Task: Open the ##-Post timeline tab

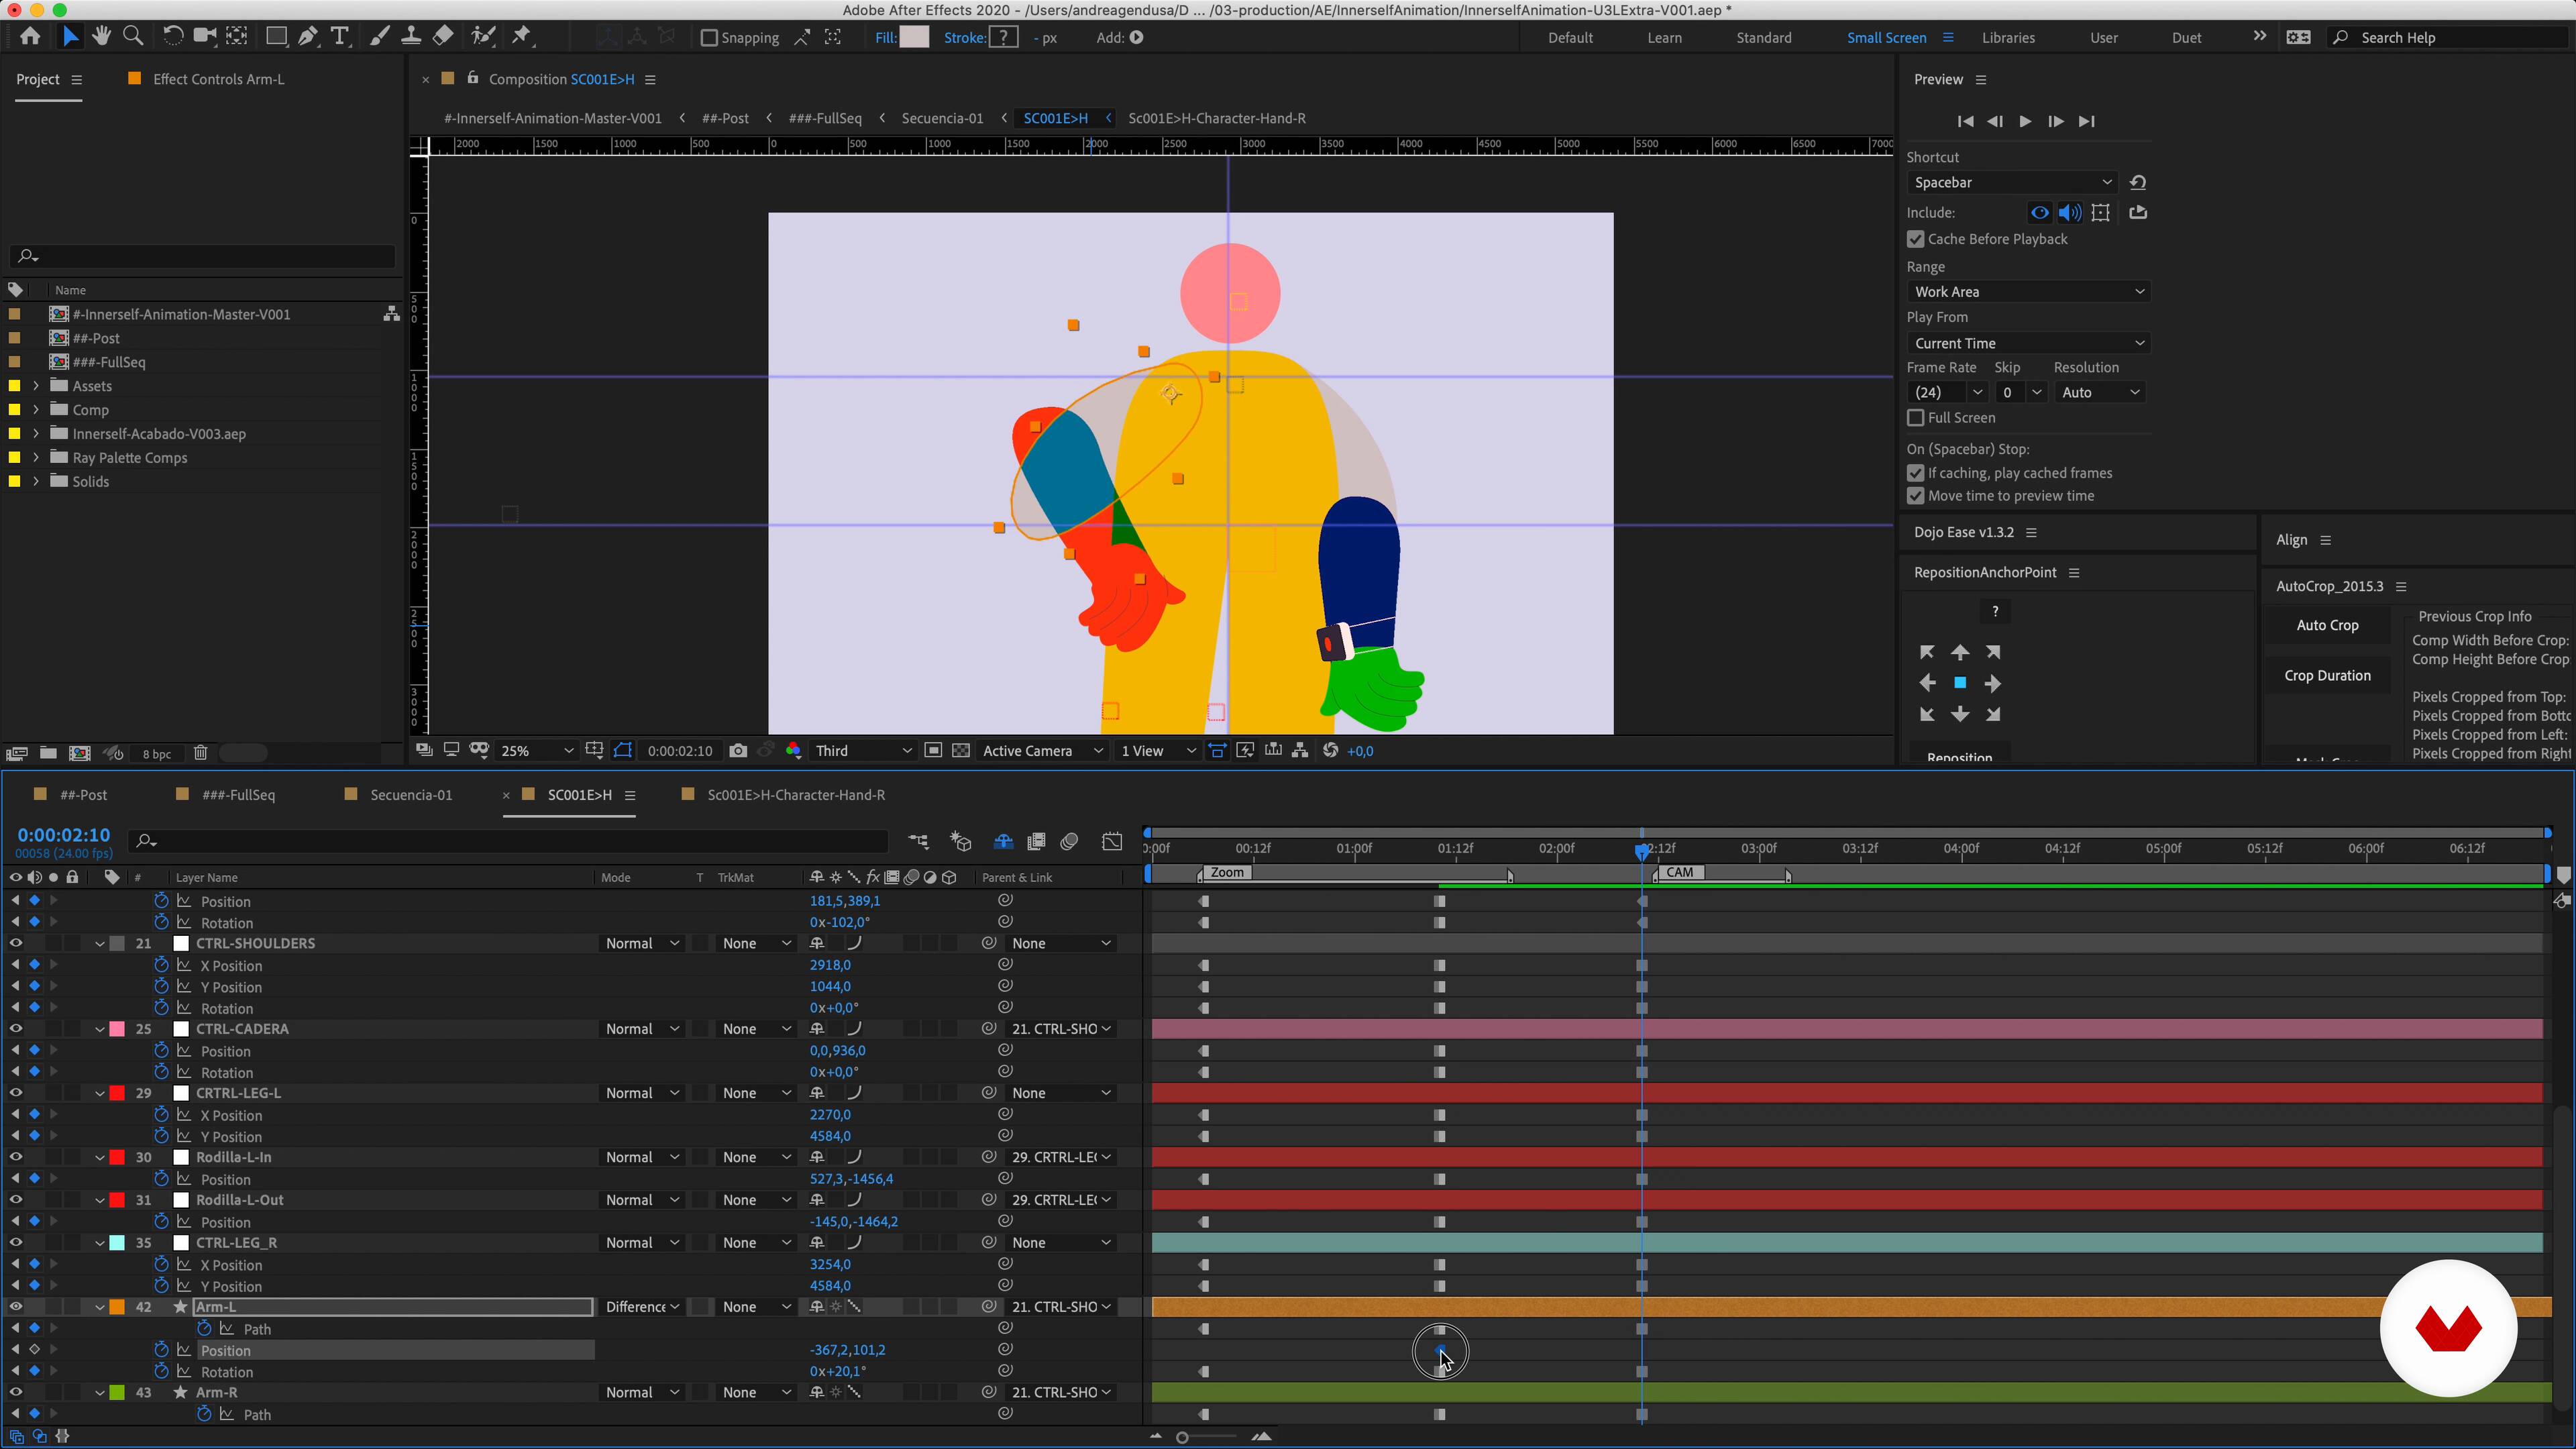Action: pos(83,795)
